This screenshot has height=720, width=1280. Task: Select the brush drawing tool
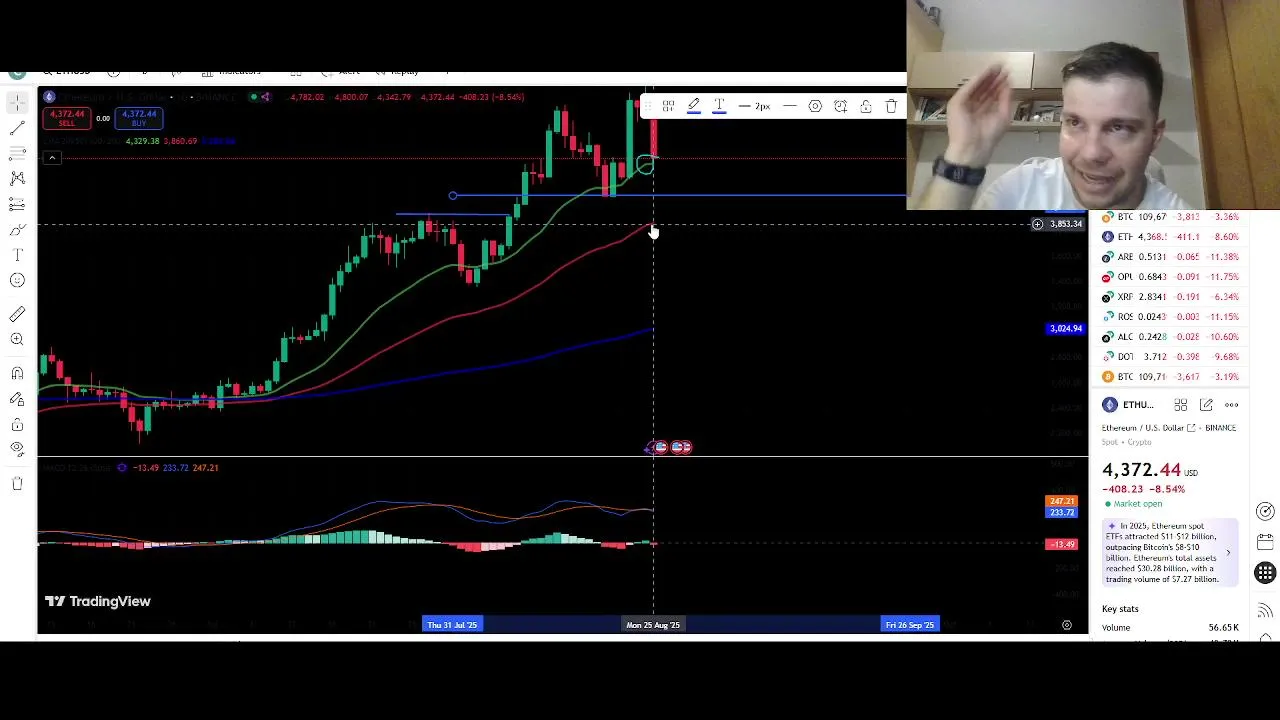click(17, 230)
